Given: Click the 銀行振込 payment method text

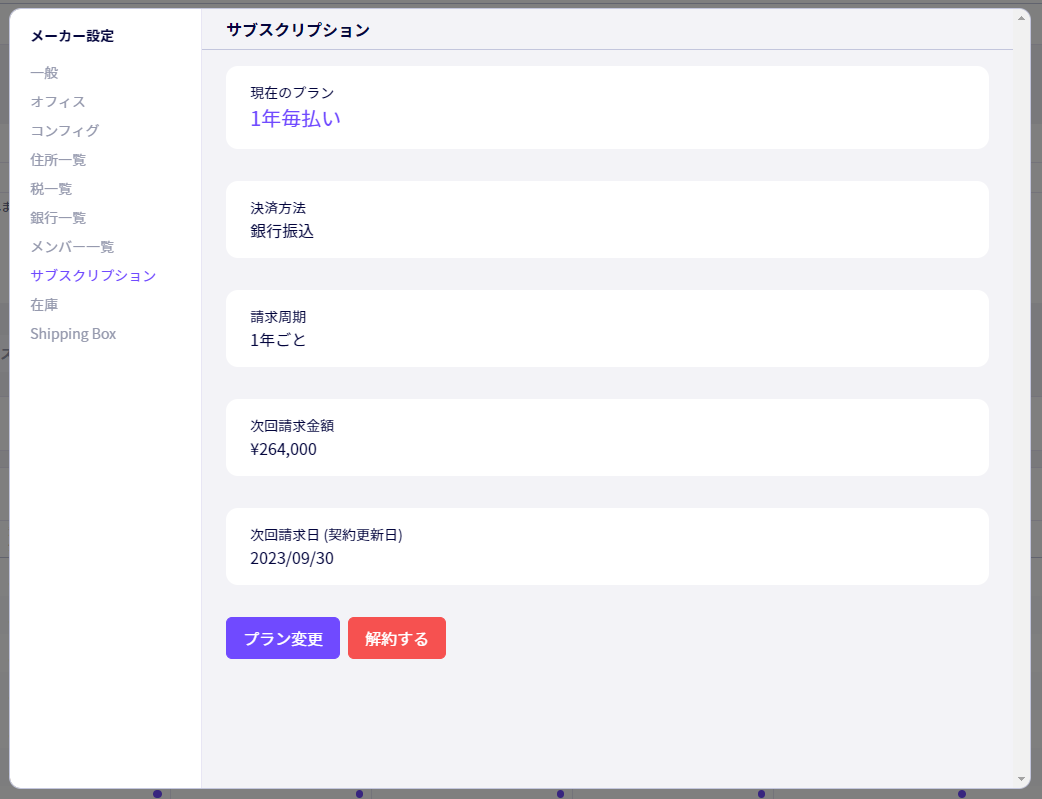Looking at the screenshot, I should [x=282, y=231].
